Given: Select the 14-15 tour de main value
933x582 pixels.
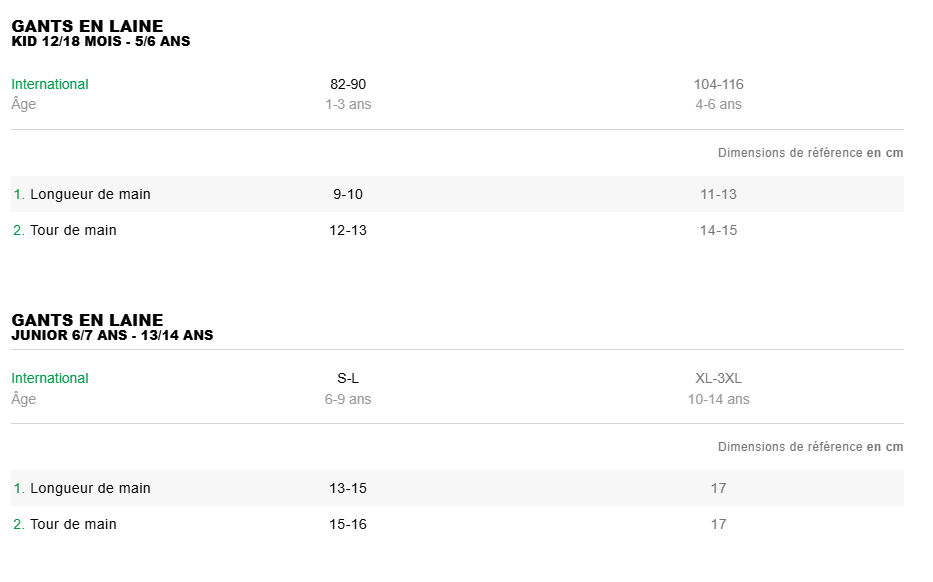Looking at the screenshot, I should 718,230.
